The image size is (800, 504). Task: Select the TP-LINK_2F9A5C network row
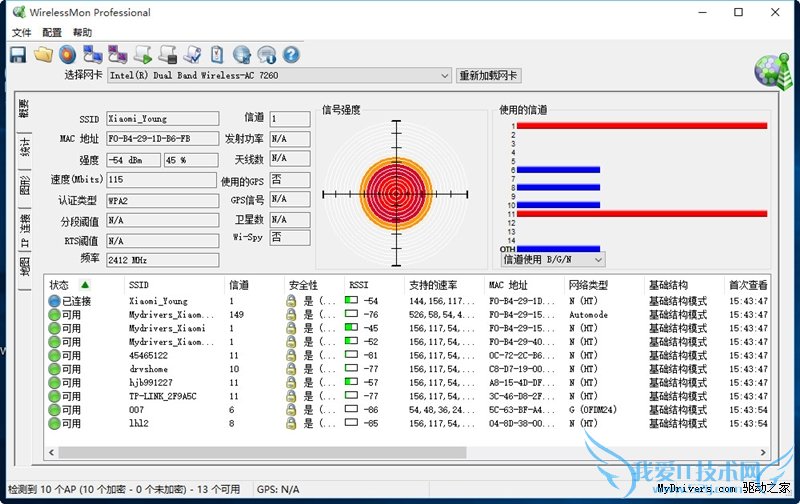pyautogui.click(x=408, y=396)
